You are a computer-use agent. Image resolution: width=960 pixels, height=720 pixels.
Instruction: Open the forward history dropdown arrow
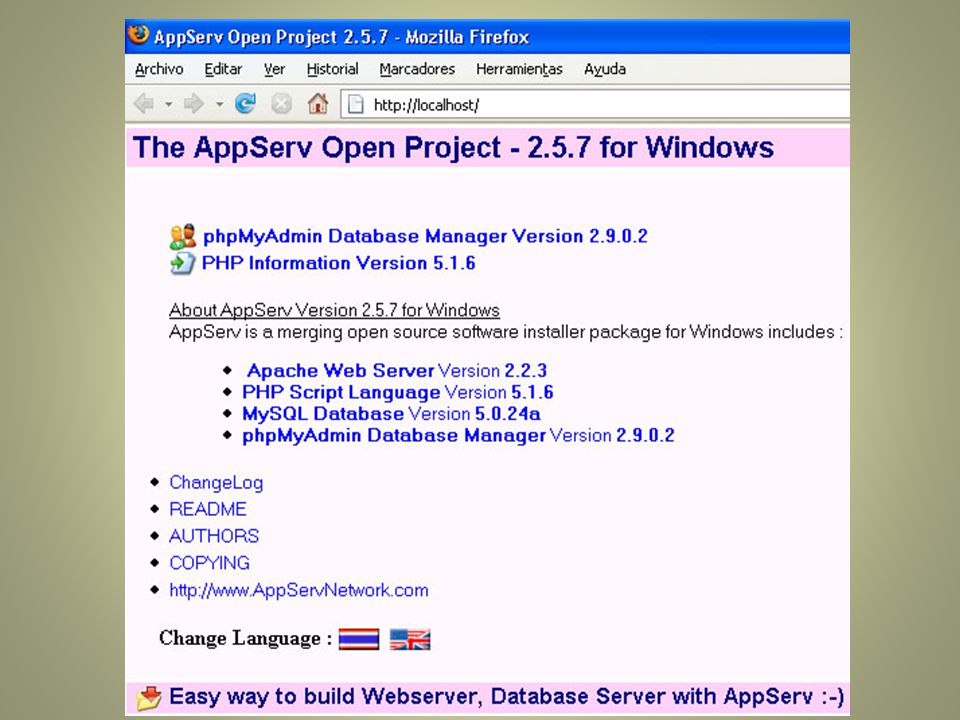219,105
